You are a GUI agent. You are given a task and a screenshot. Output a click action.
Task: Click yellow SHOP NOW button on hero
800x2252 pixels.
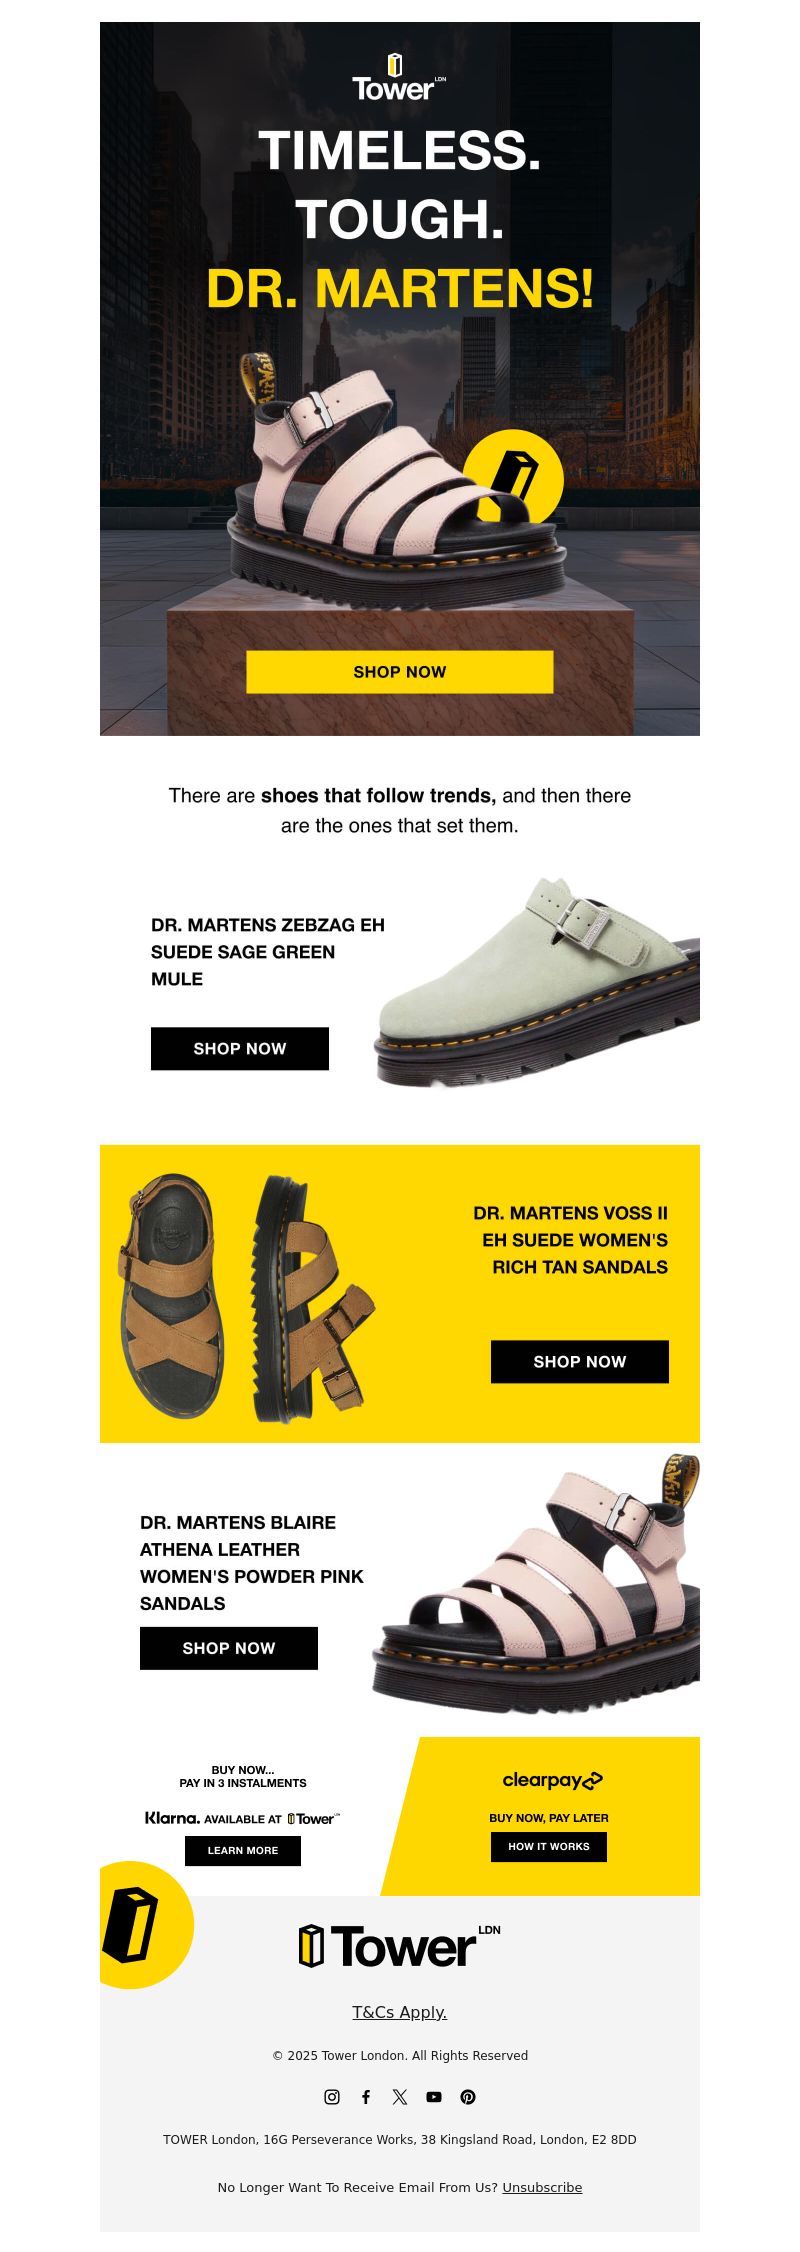[x=400, y=672]
